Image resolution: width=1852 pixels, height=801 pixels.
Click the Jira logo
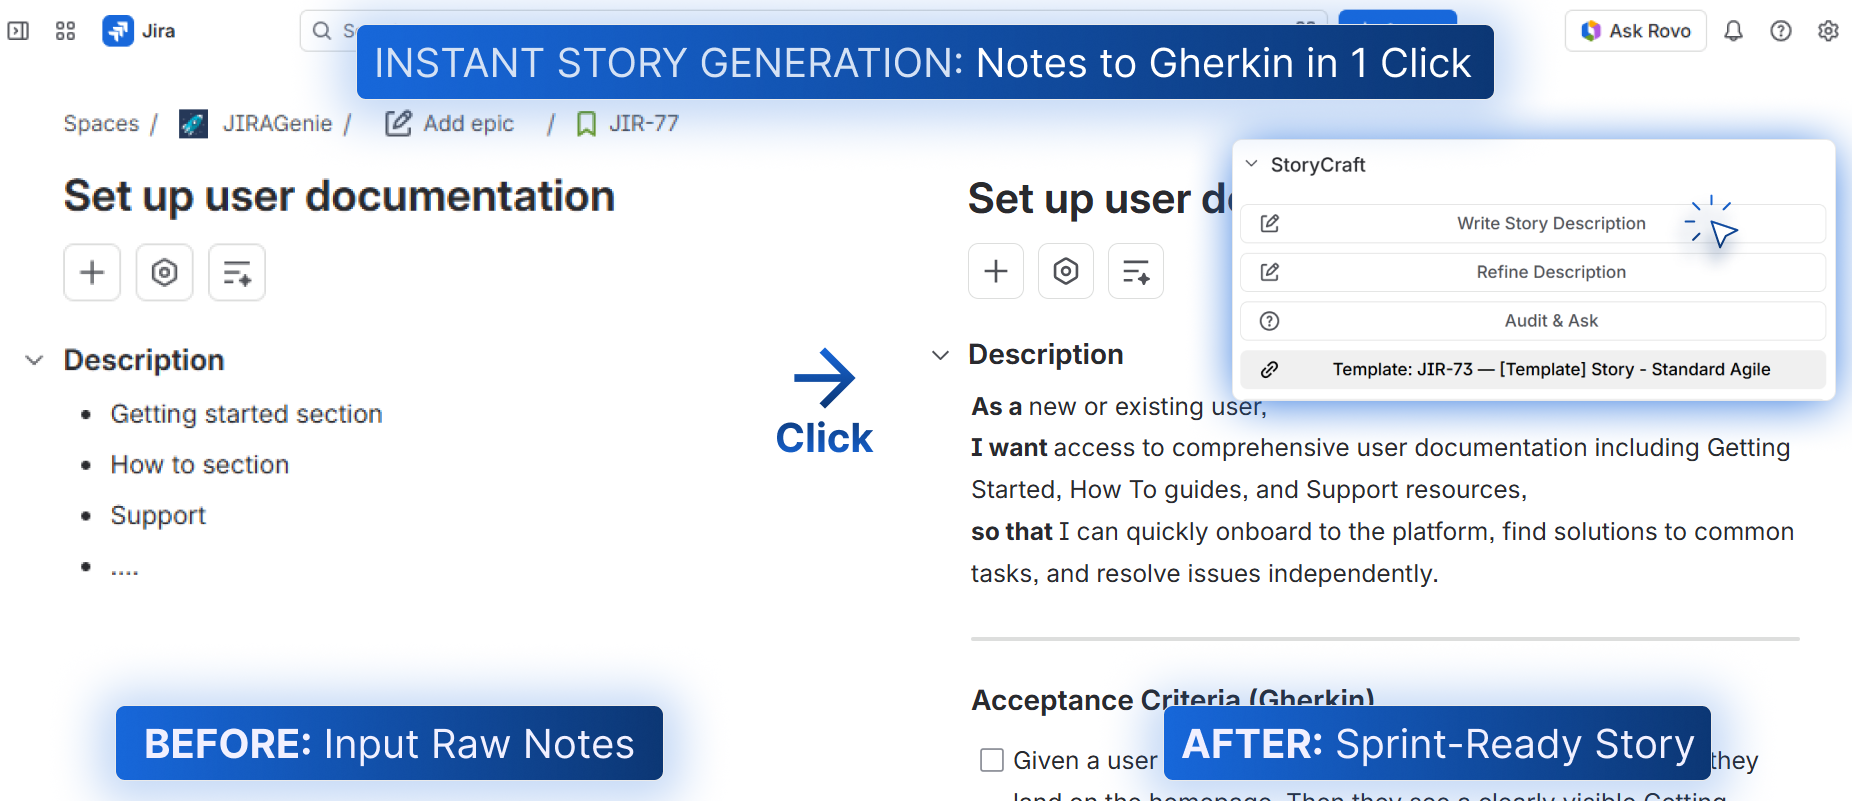click(x=118, y=31)
